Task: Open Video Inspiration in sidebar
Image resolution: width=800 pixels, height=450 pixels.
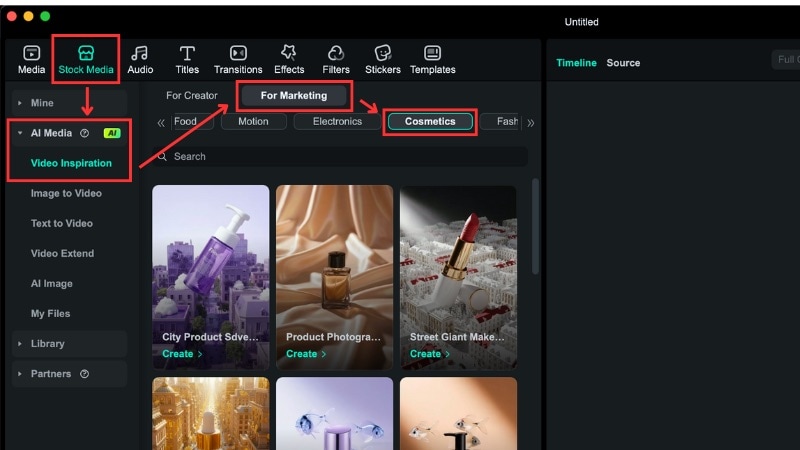Action: click(x=71, y=163)
